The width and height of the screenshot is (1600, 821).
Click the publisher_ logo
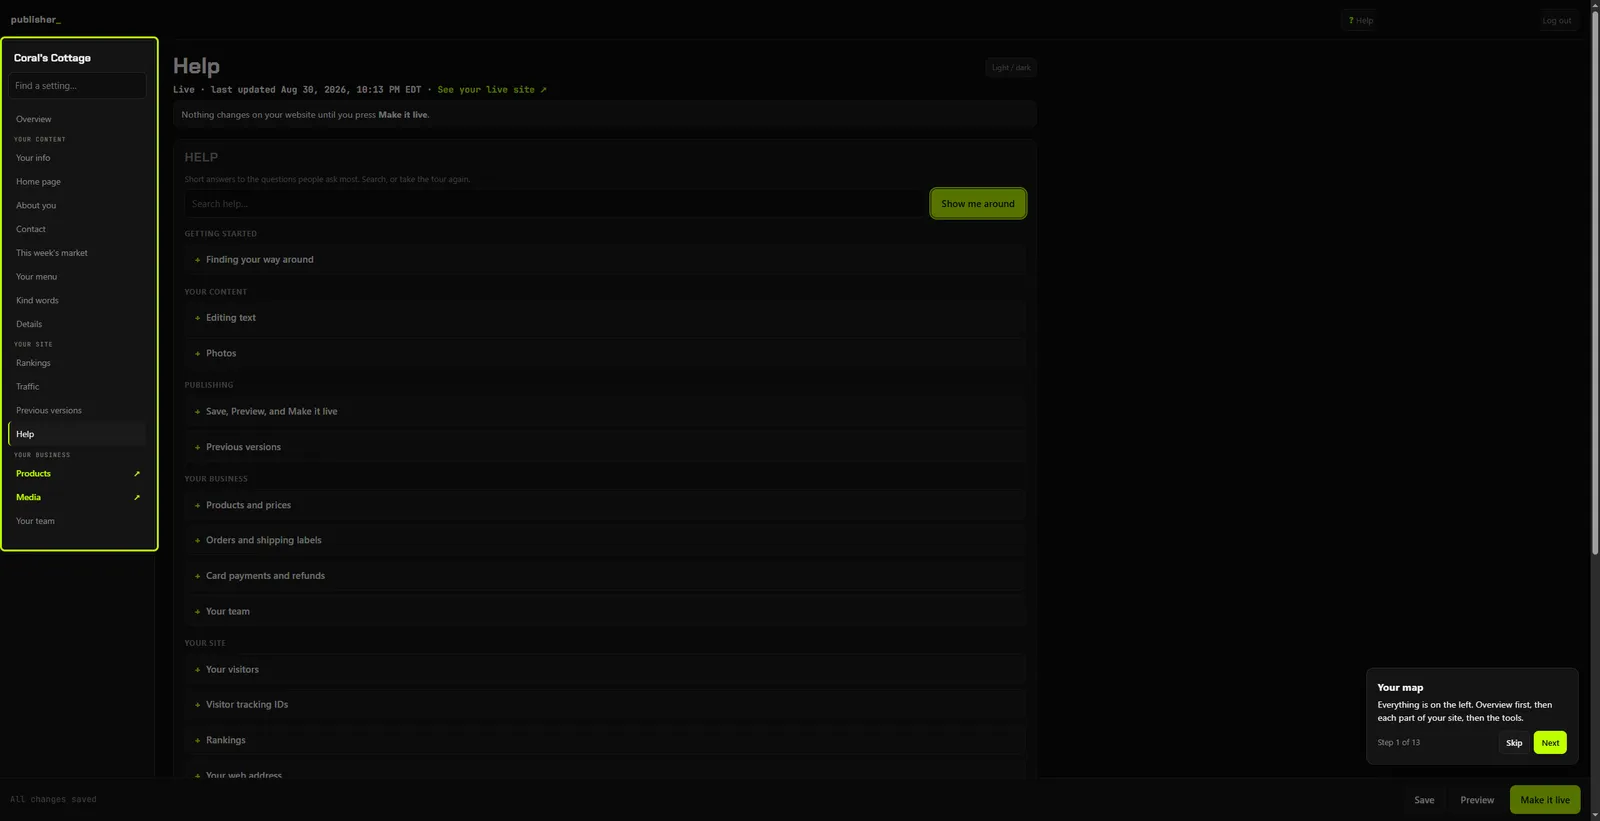tap(36, 20)
